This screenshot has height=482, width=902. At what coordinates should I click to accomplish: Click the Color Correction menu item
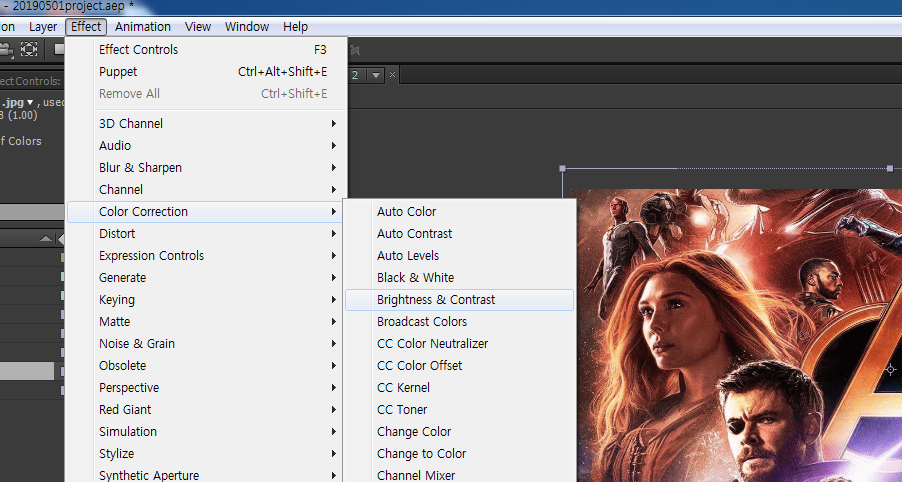pos(207,212)
